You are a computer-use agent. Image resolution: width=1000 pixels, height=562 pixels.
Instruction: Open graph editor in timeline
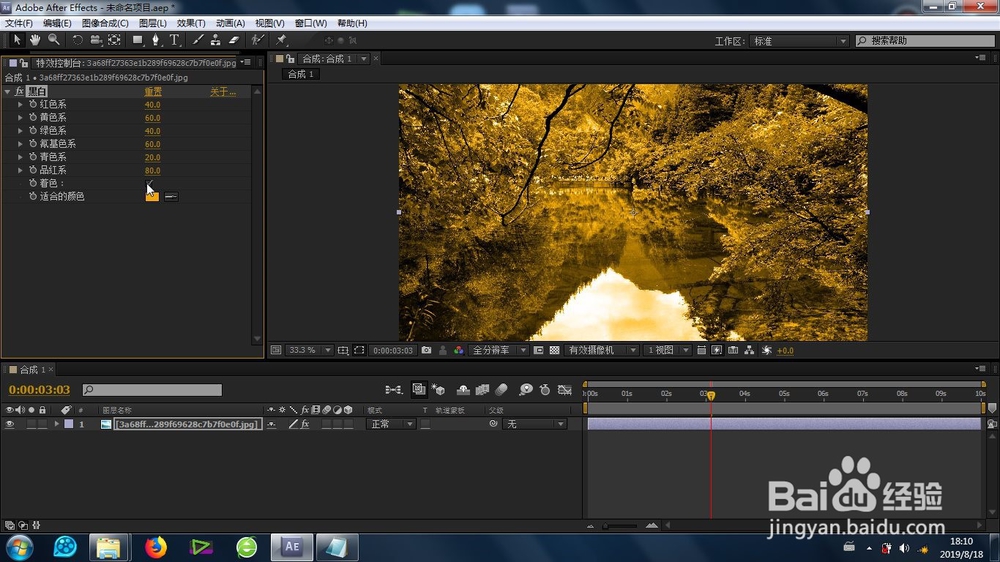564,390
